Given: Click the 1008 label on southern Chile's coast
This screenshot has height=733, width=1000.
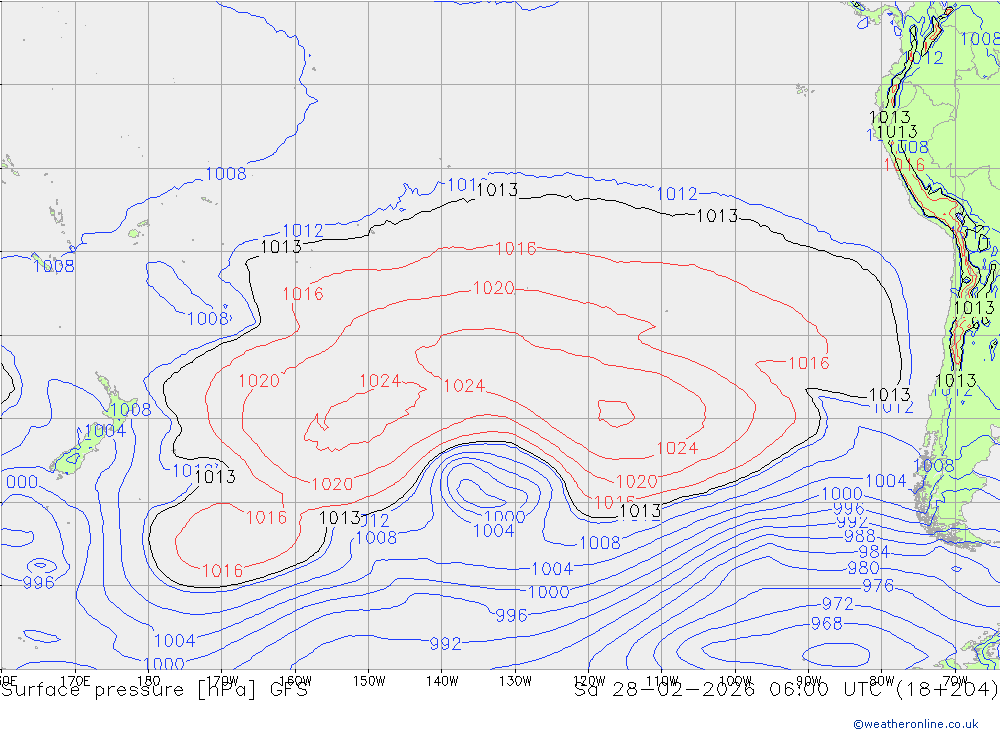Looking at the screenshot, I should pyautogui.click(x=934, y=465).
